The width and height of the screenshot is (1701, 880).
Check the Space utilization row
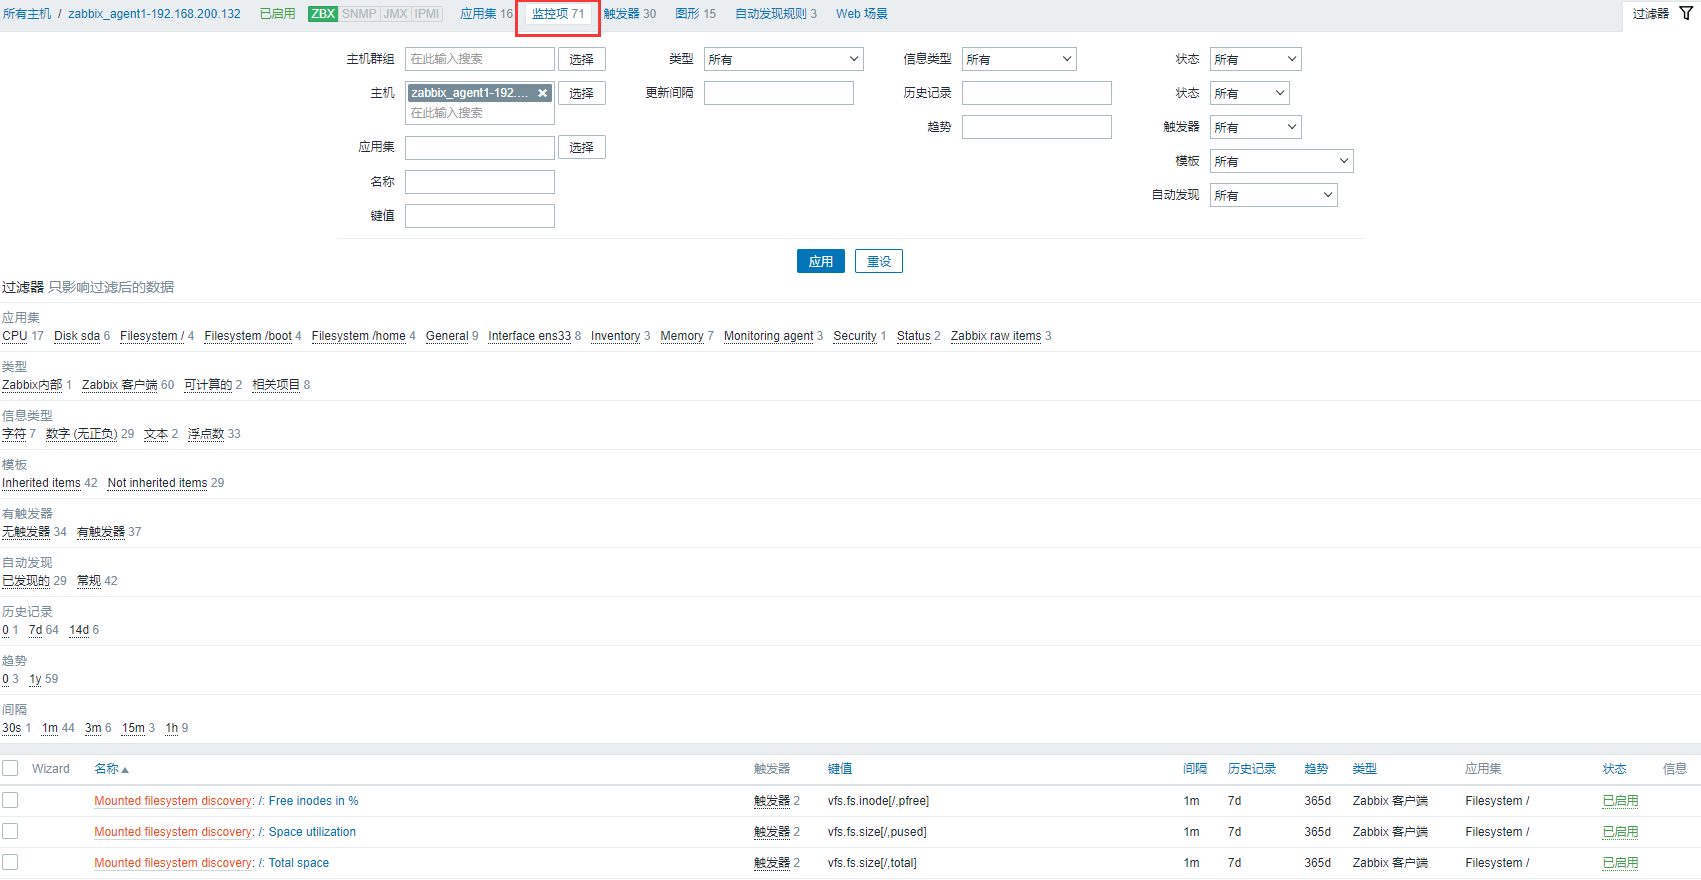10,831
